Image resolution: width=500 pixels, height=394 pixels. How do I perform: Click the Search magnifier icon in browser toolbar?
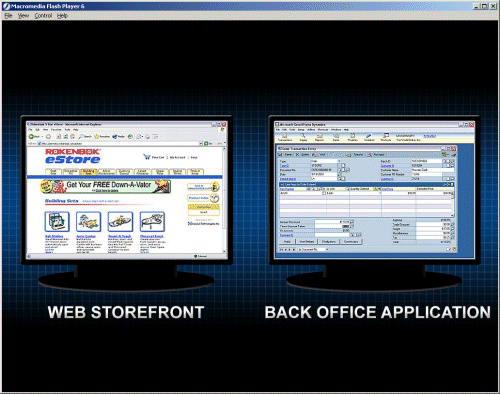point(81,136)
